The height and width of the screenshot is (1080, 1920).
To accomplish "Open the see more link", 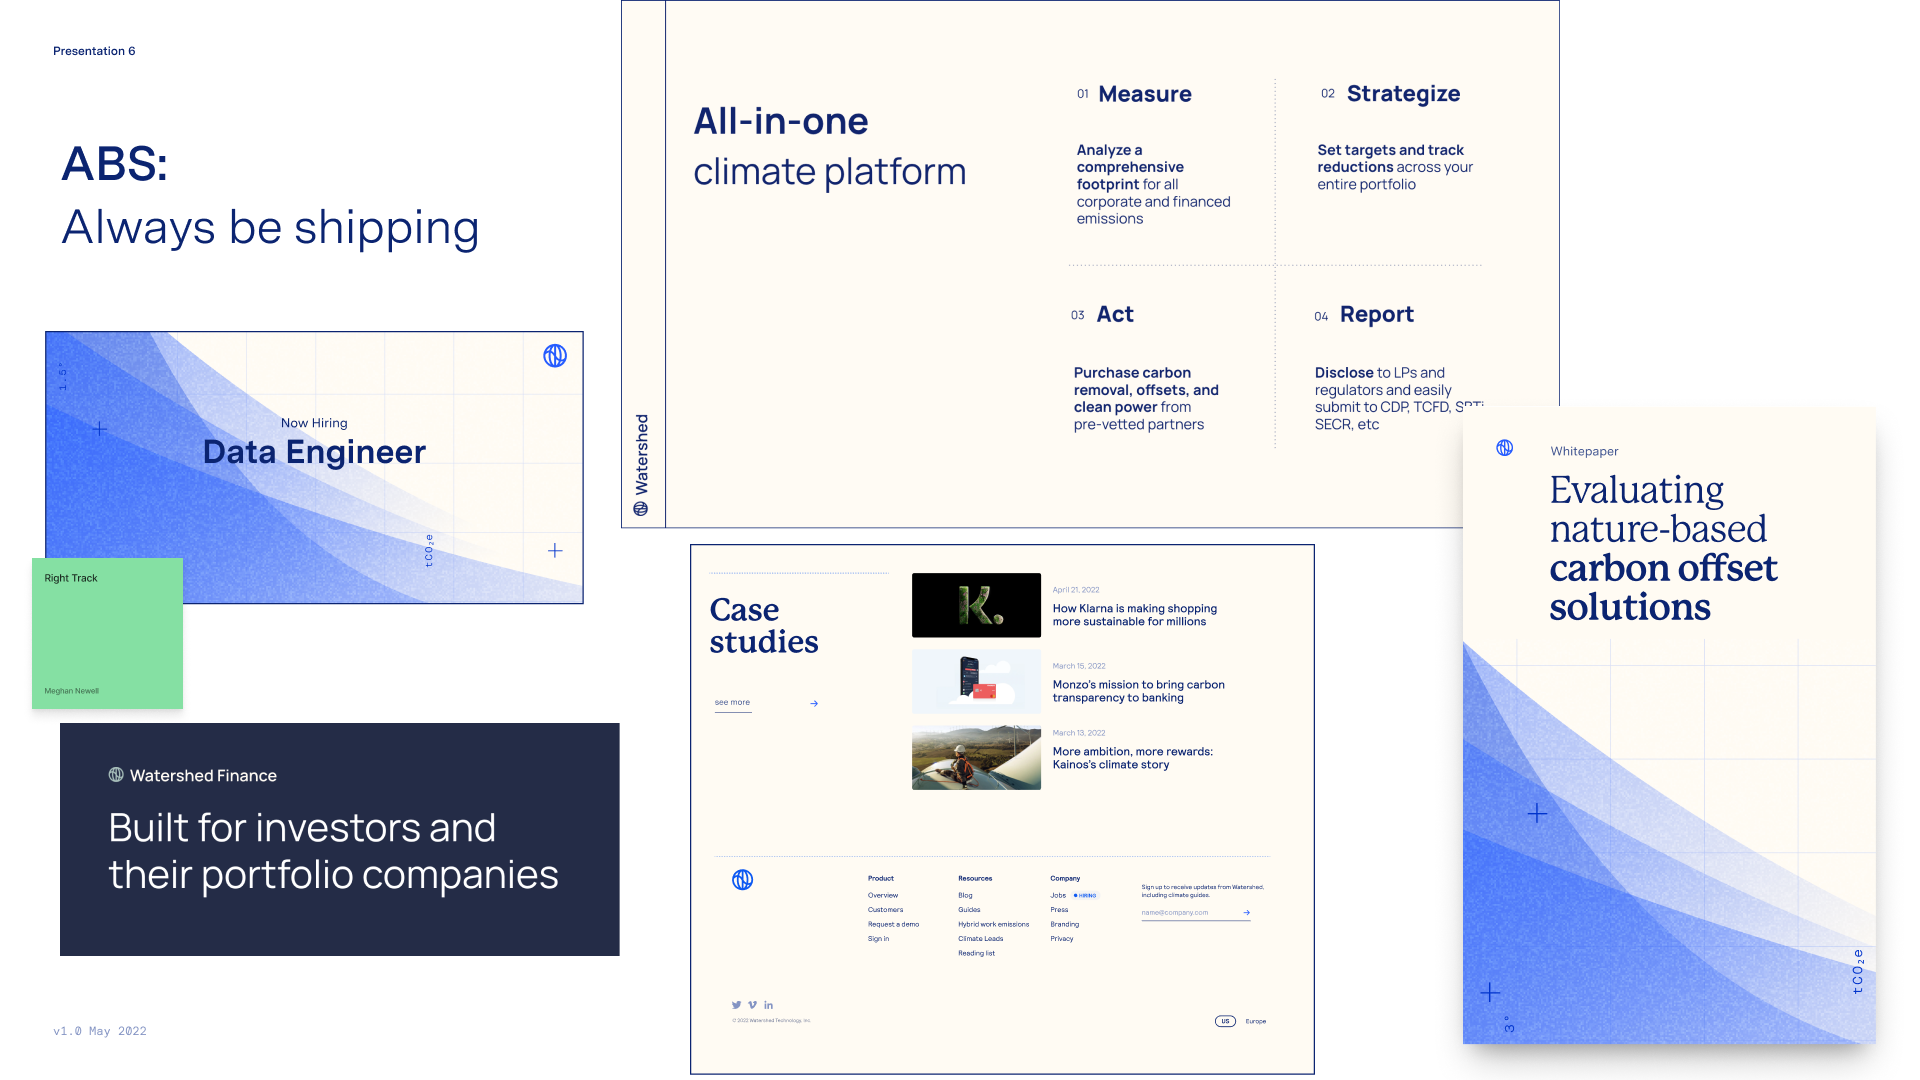I will (x=732, y=703).
